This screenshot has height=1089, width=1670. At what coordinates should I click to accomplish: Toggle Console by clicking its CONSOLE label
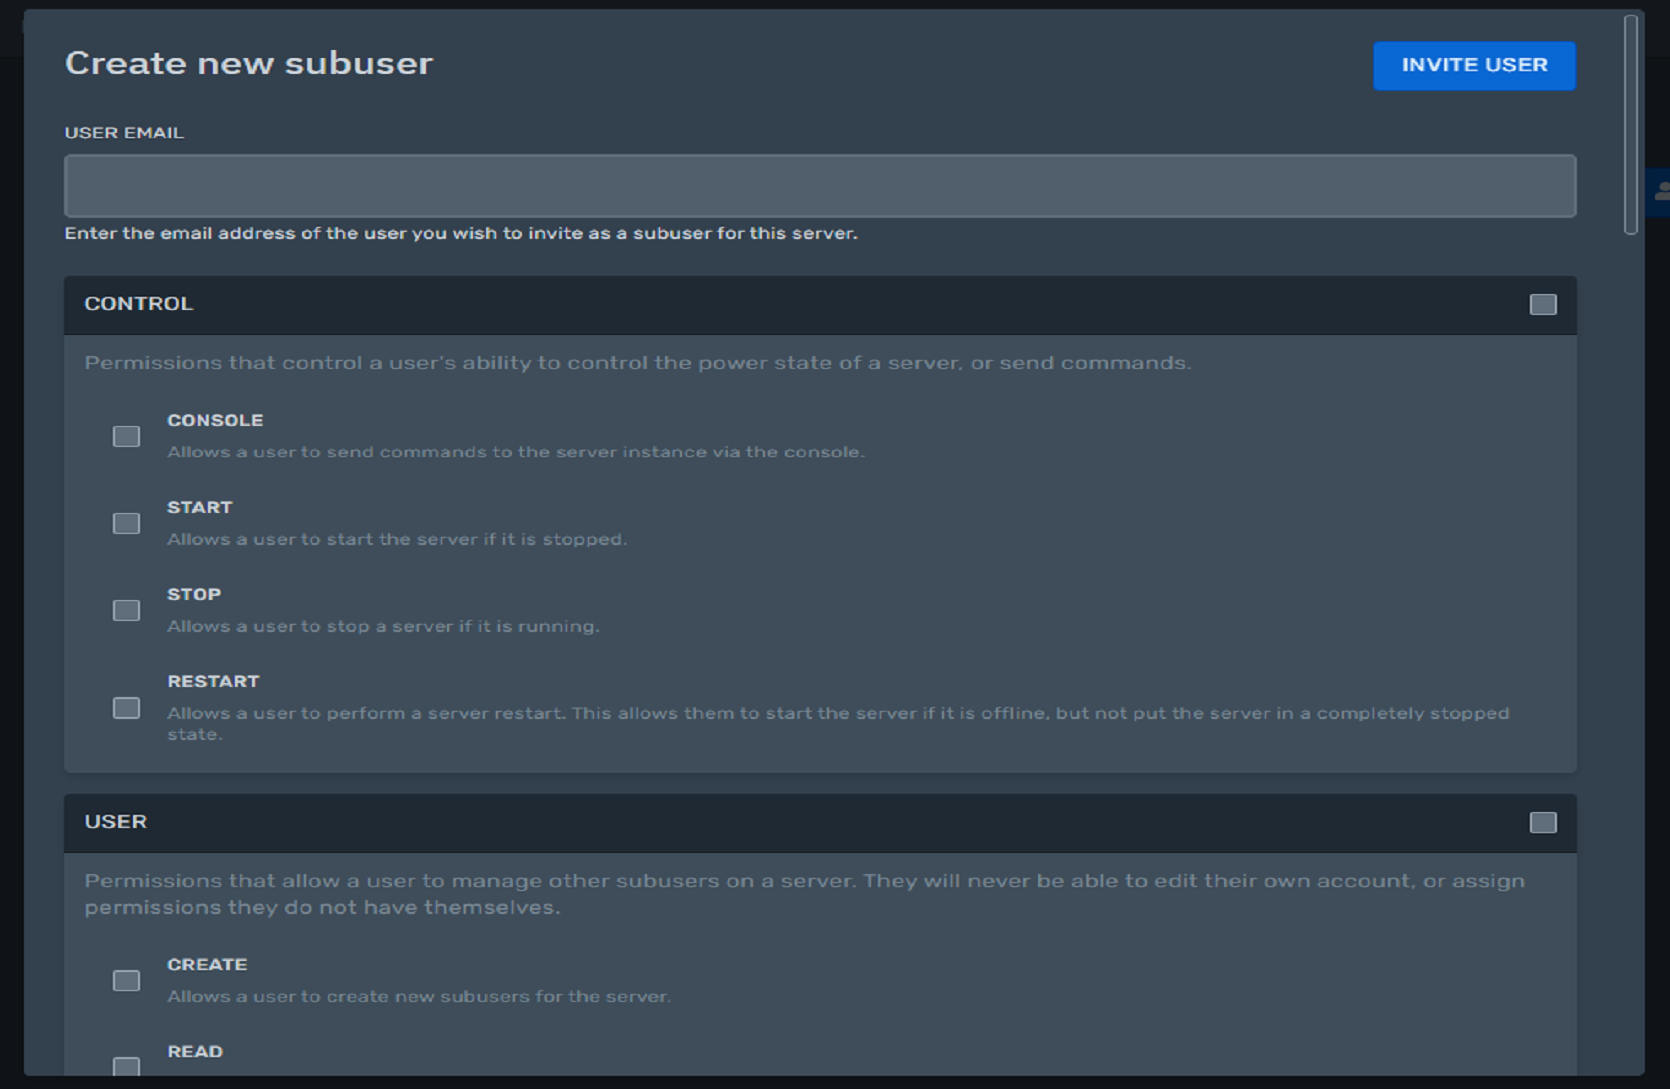pos(215,420)
